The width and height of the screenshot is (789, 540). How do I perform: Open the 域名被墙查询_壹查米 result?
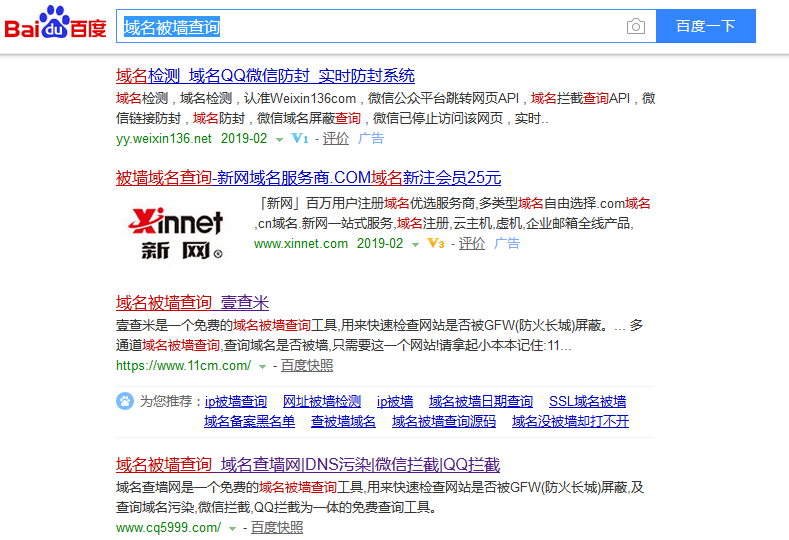[x=192, y=303]
